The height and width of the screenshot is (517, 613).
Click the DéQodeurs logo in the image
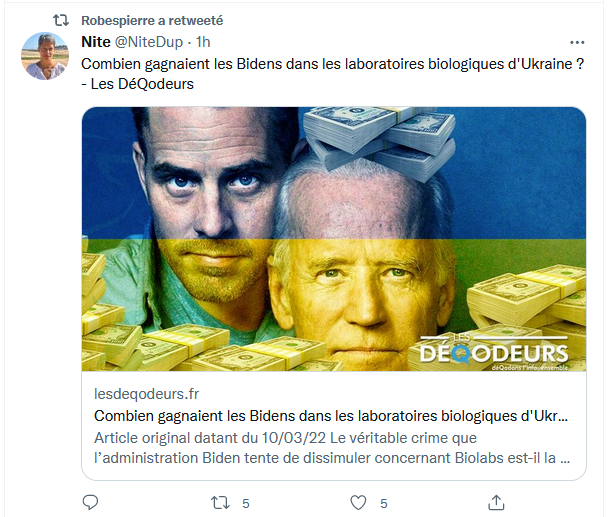493,352
